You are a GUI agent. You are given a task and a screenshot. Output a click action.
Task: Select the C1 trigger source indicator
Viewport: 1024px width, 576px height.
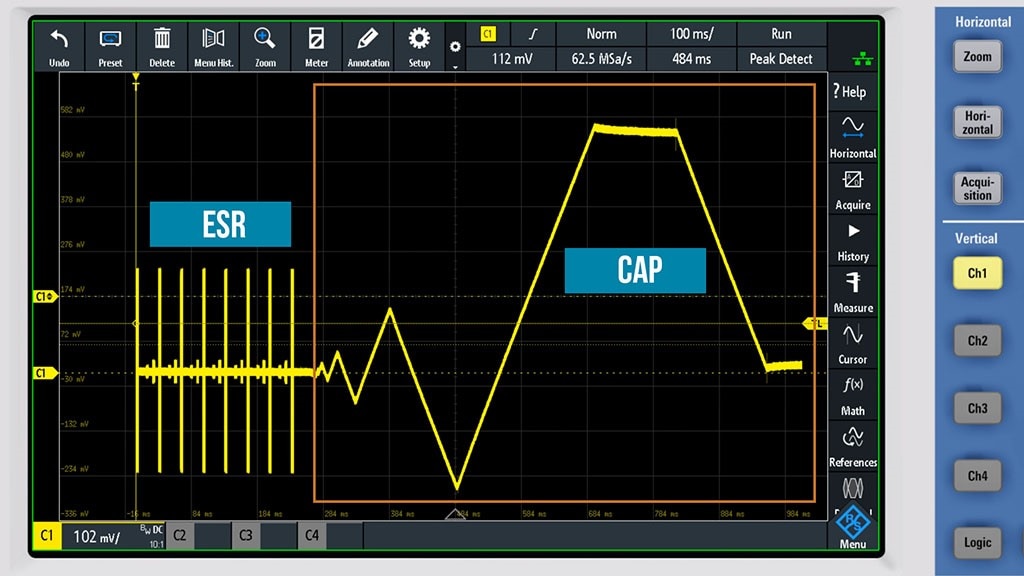[x=488, y=34]
